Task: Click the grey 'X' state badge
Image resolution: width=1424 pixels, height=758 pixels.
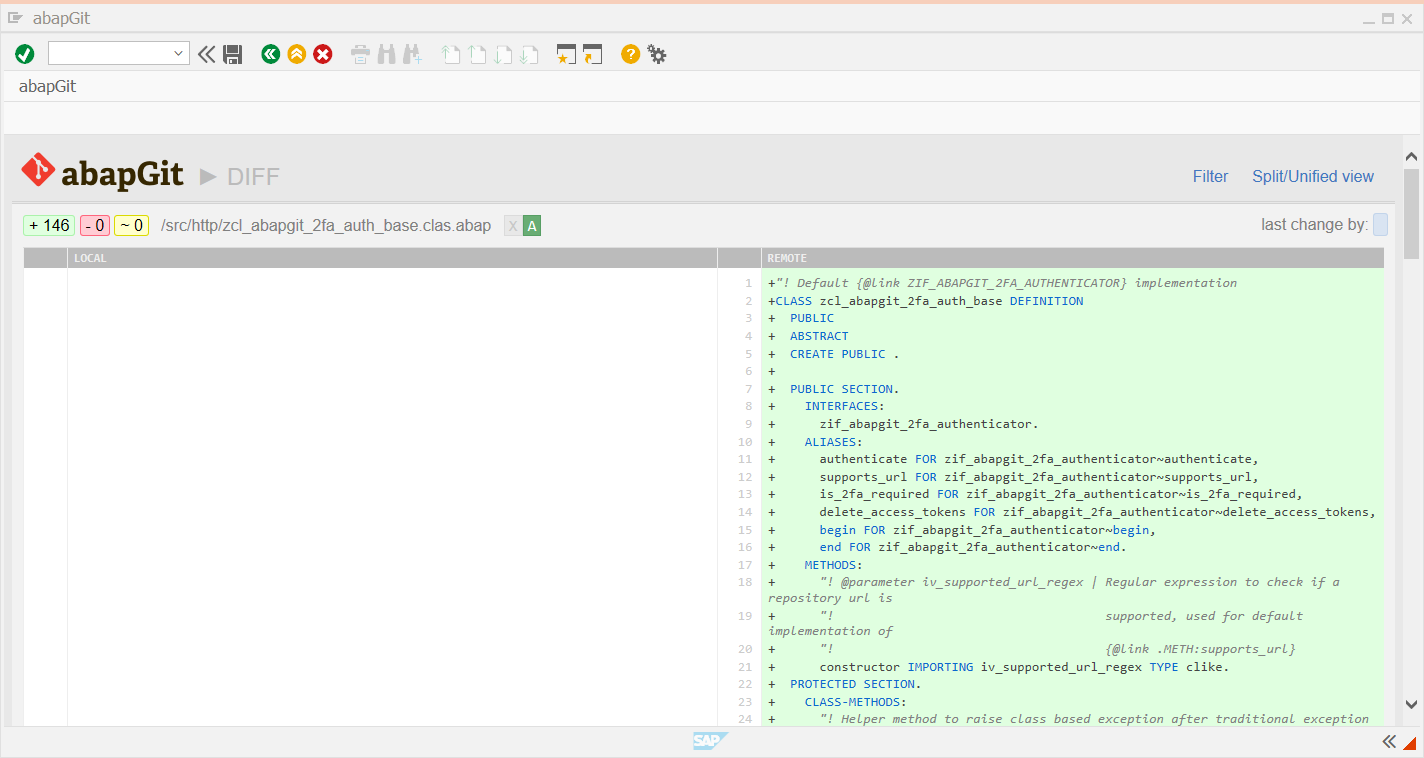Action: click(513, 226)
